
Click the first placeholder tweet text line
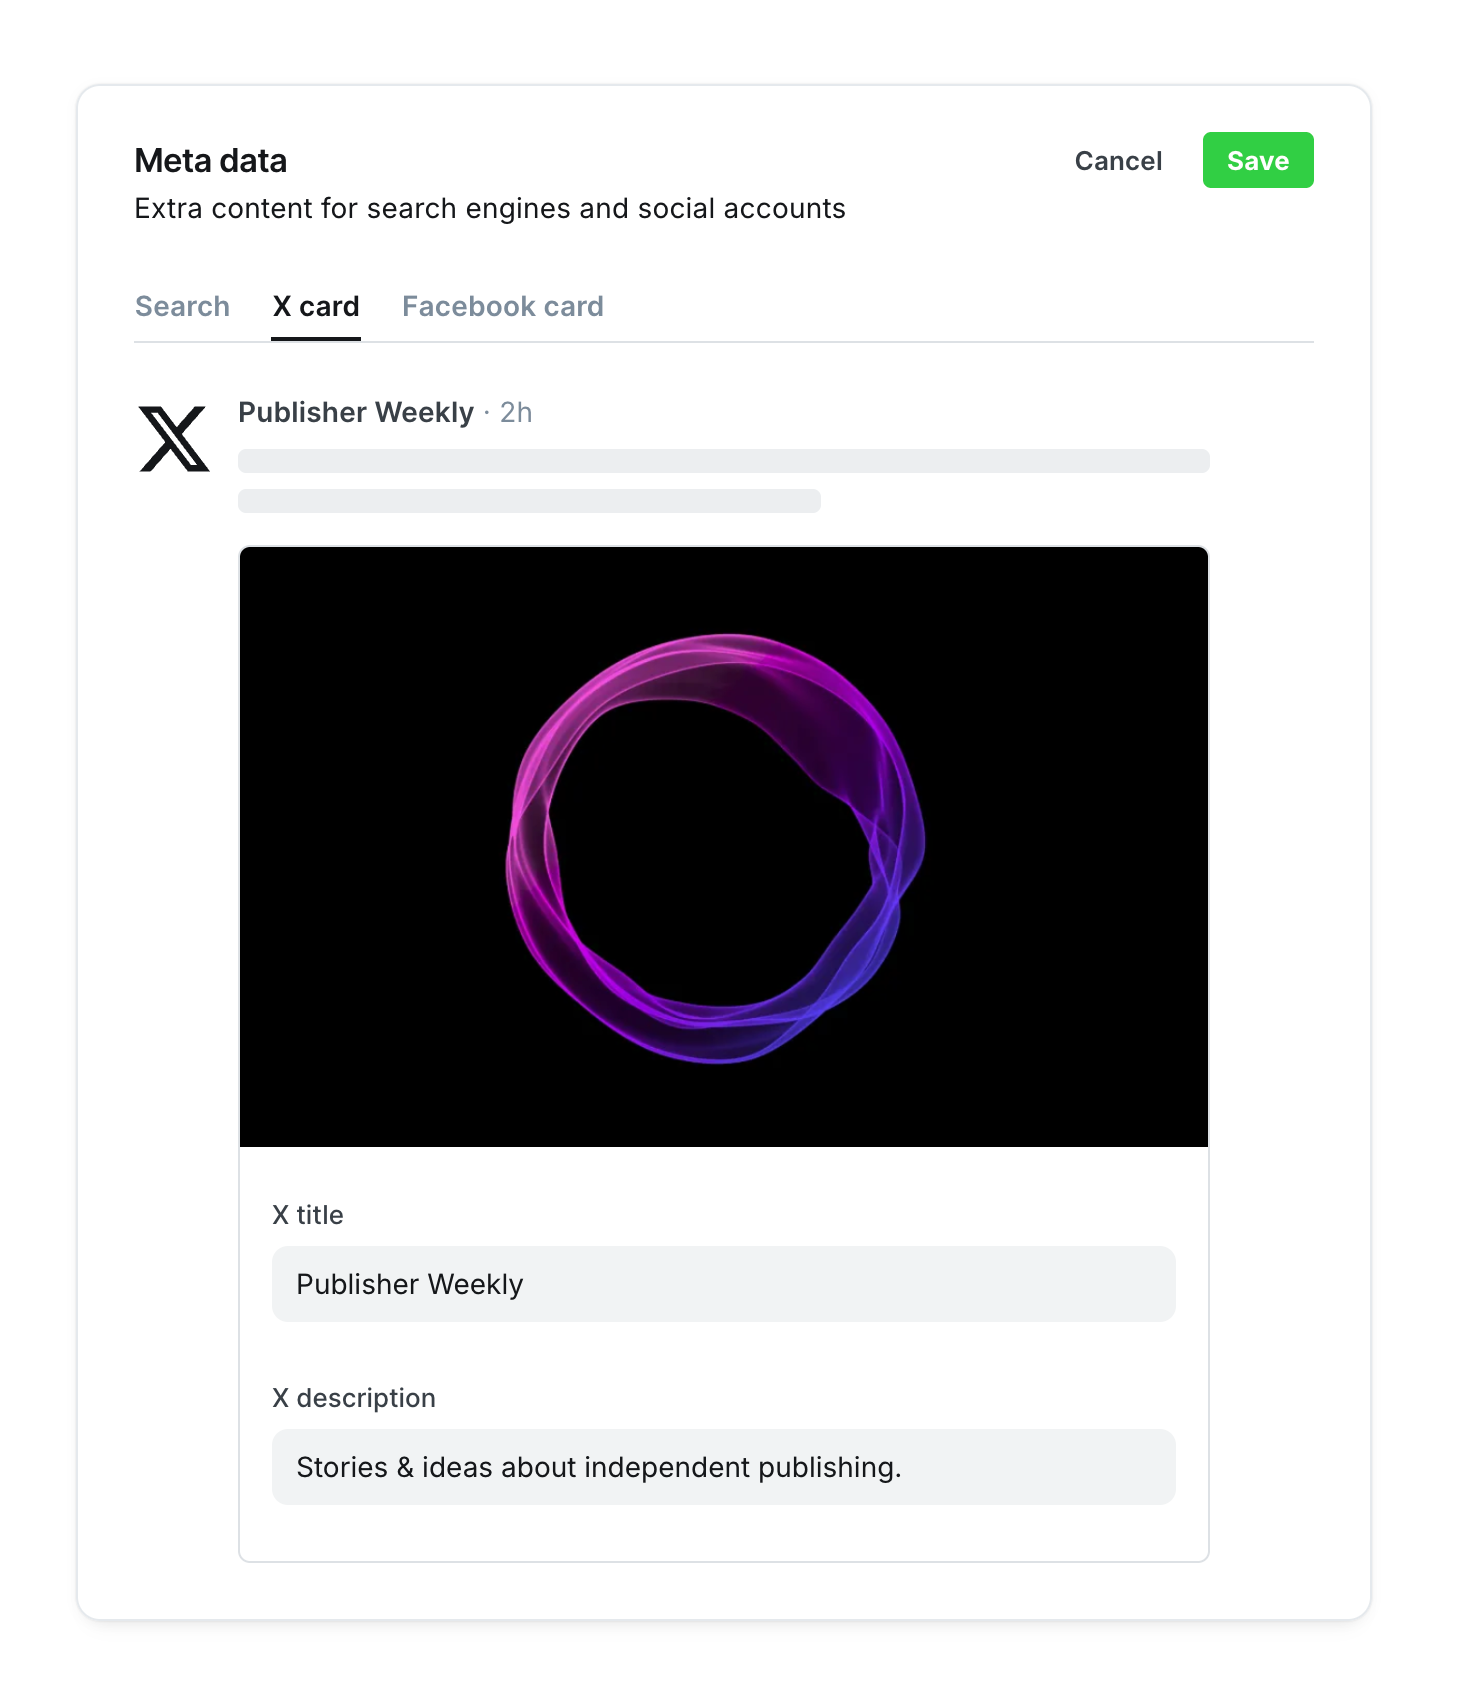pos(723,461)
